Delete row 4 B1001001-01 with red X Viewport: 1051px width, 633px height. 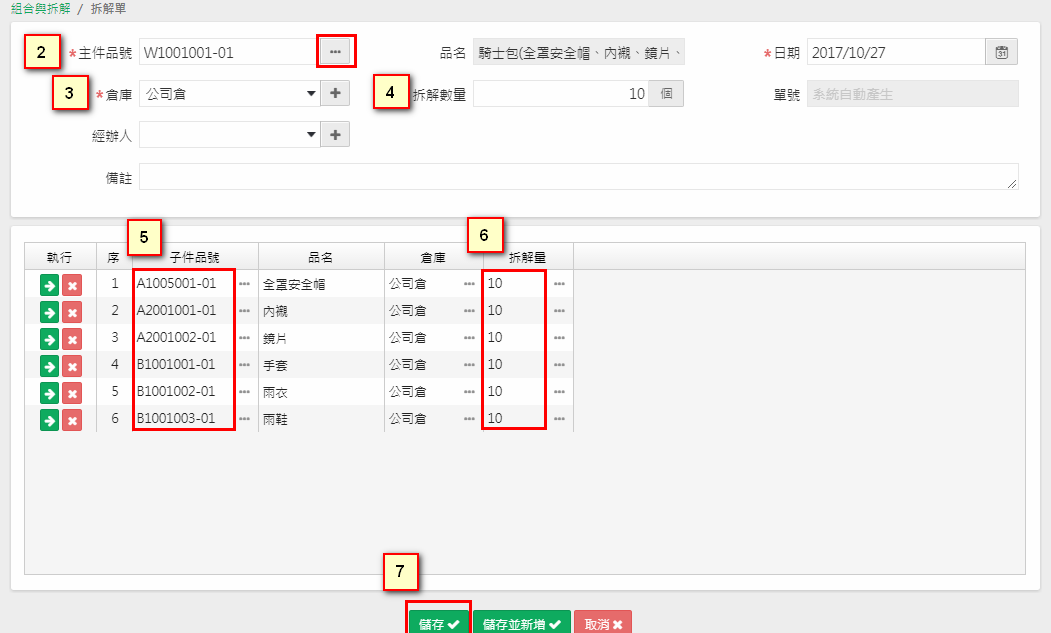pyautogui.click(x=72, y=366)
